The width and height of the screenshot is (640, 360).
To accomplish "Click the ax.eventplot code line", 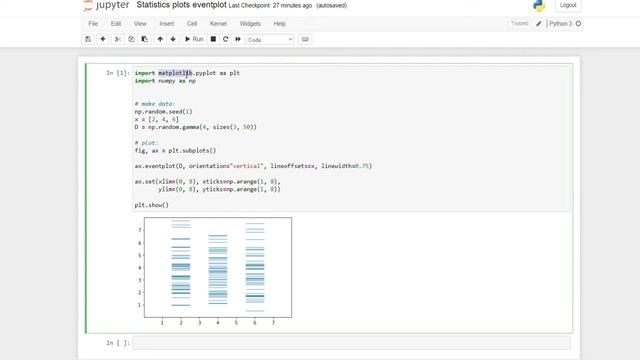I will tap(253, 166).
